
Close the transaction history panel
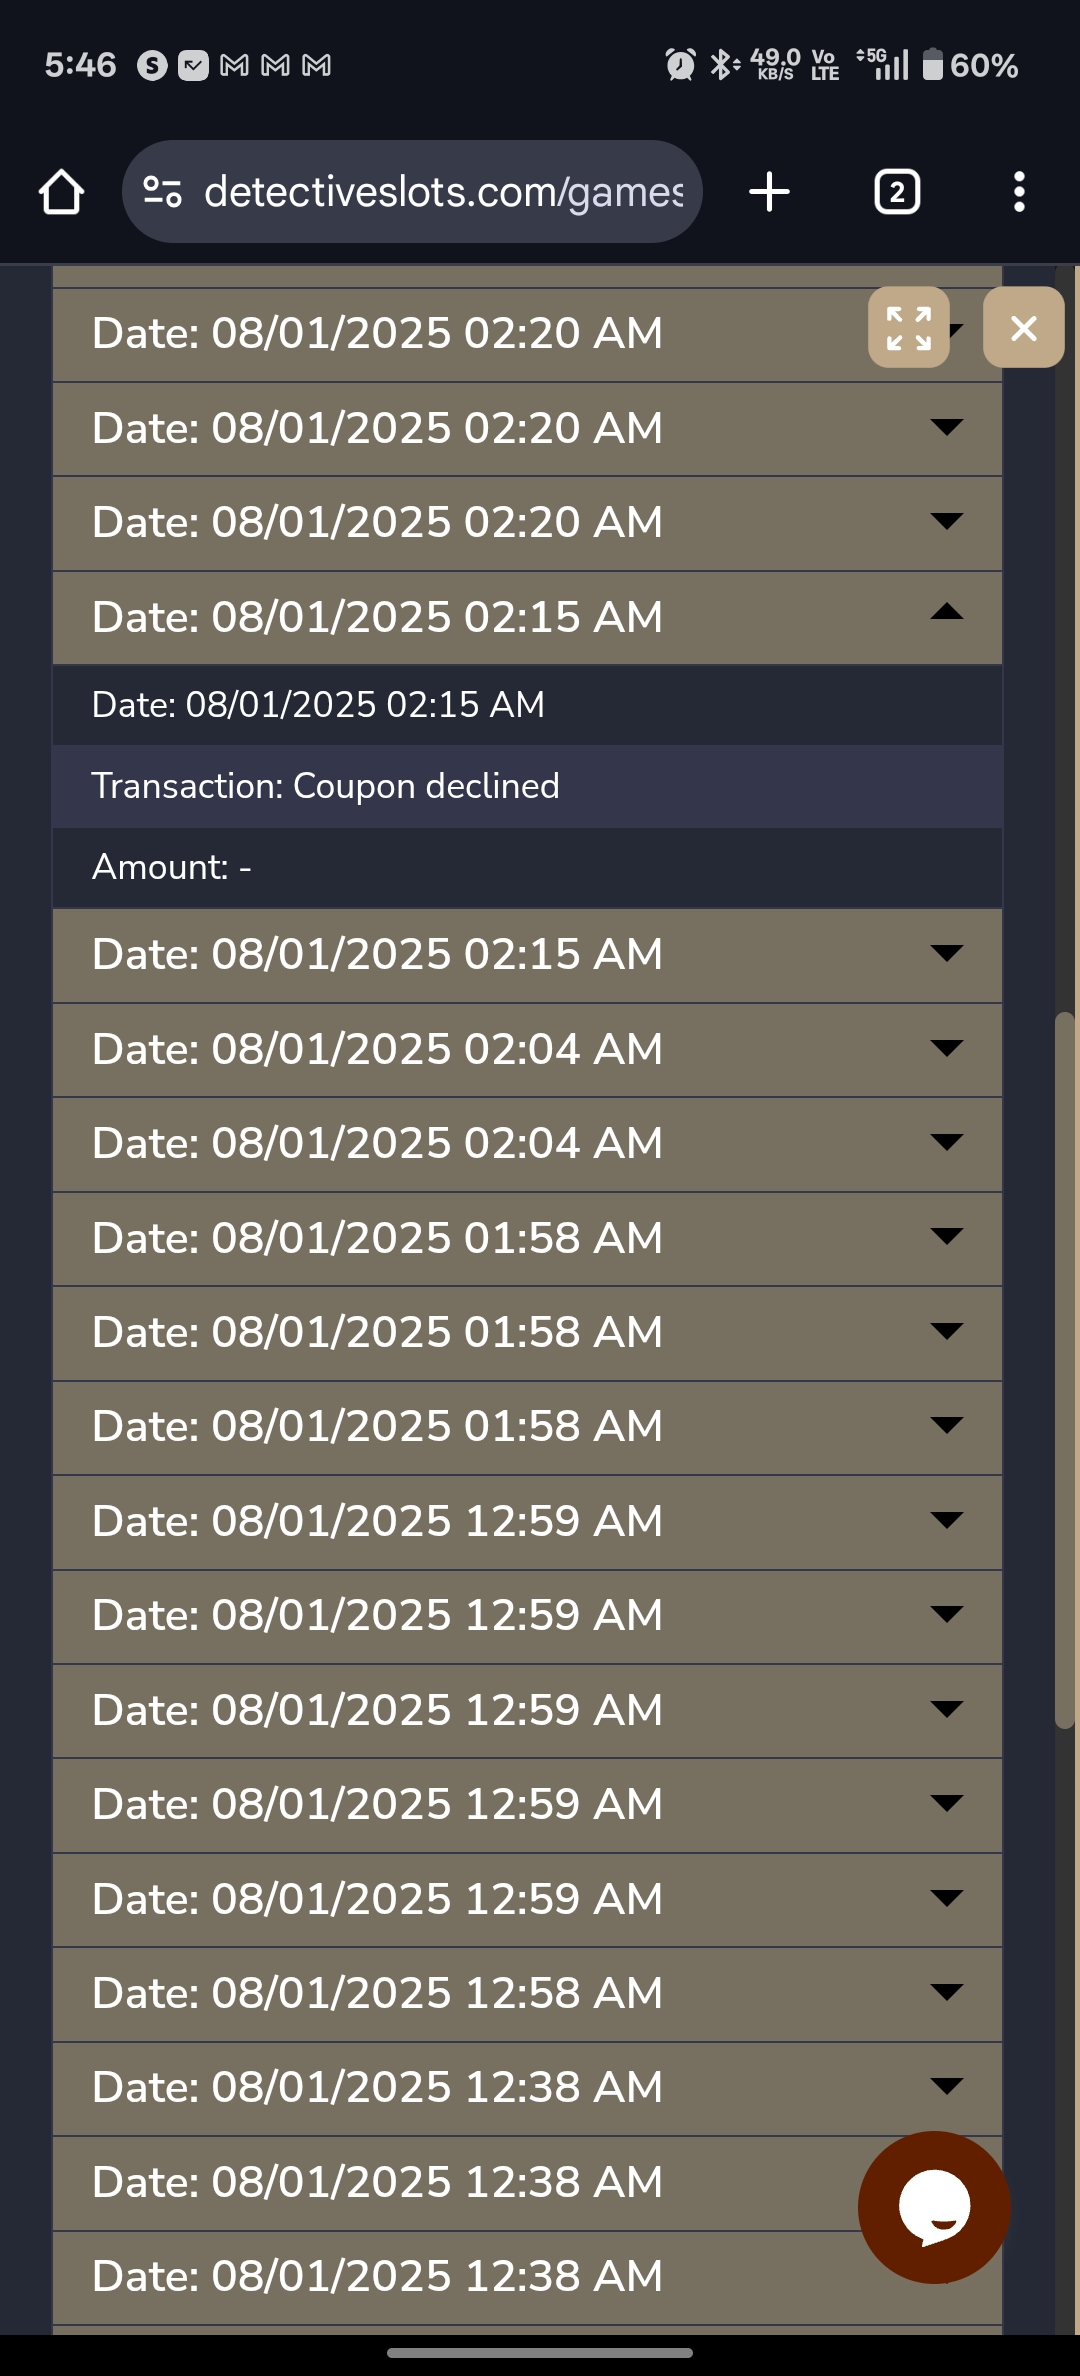pyautogui.click(x=1023, y=328)
